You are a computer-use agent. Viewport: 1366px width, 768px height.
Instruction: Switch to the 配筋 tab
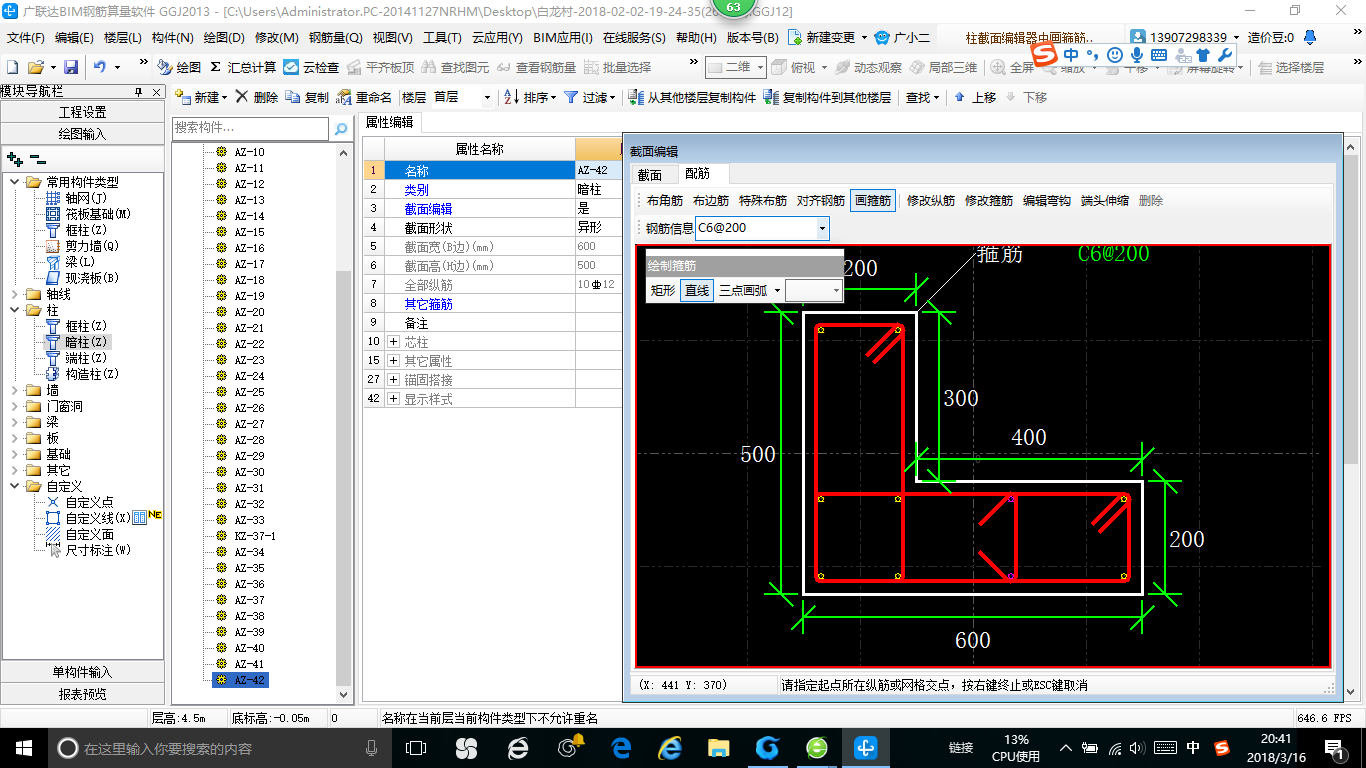697,174
